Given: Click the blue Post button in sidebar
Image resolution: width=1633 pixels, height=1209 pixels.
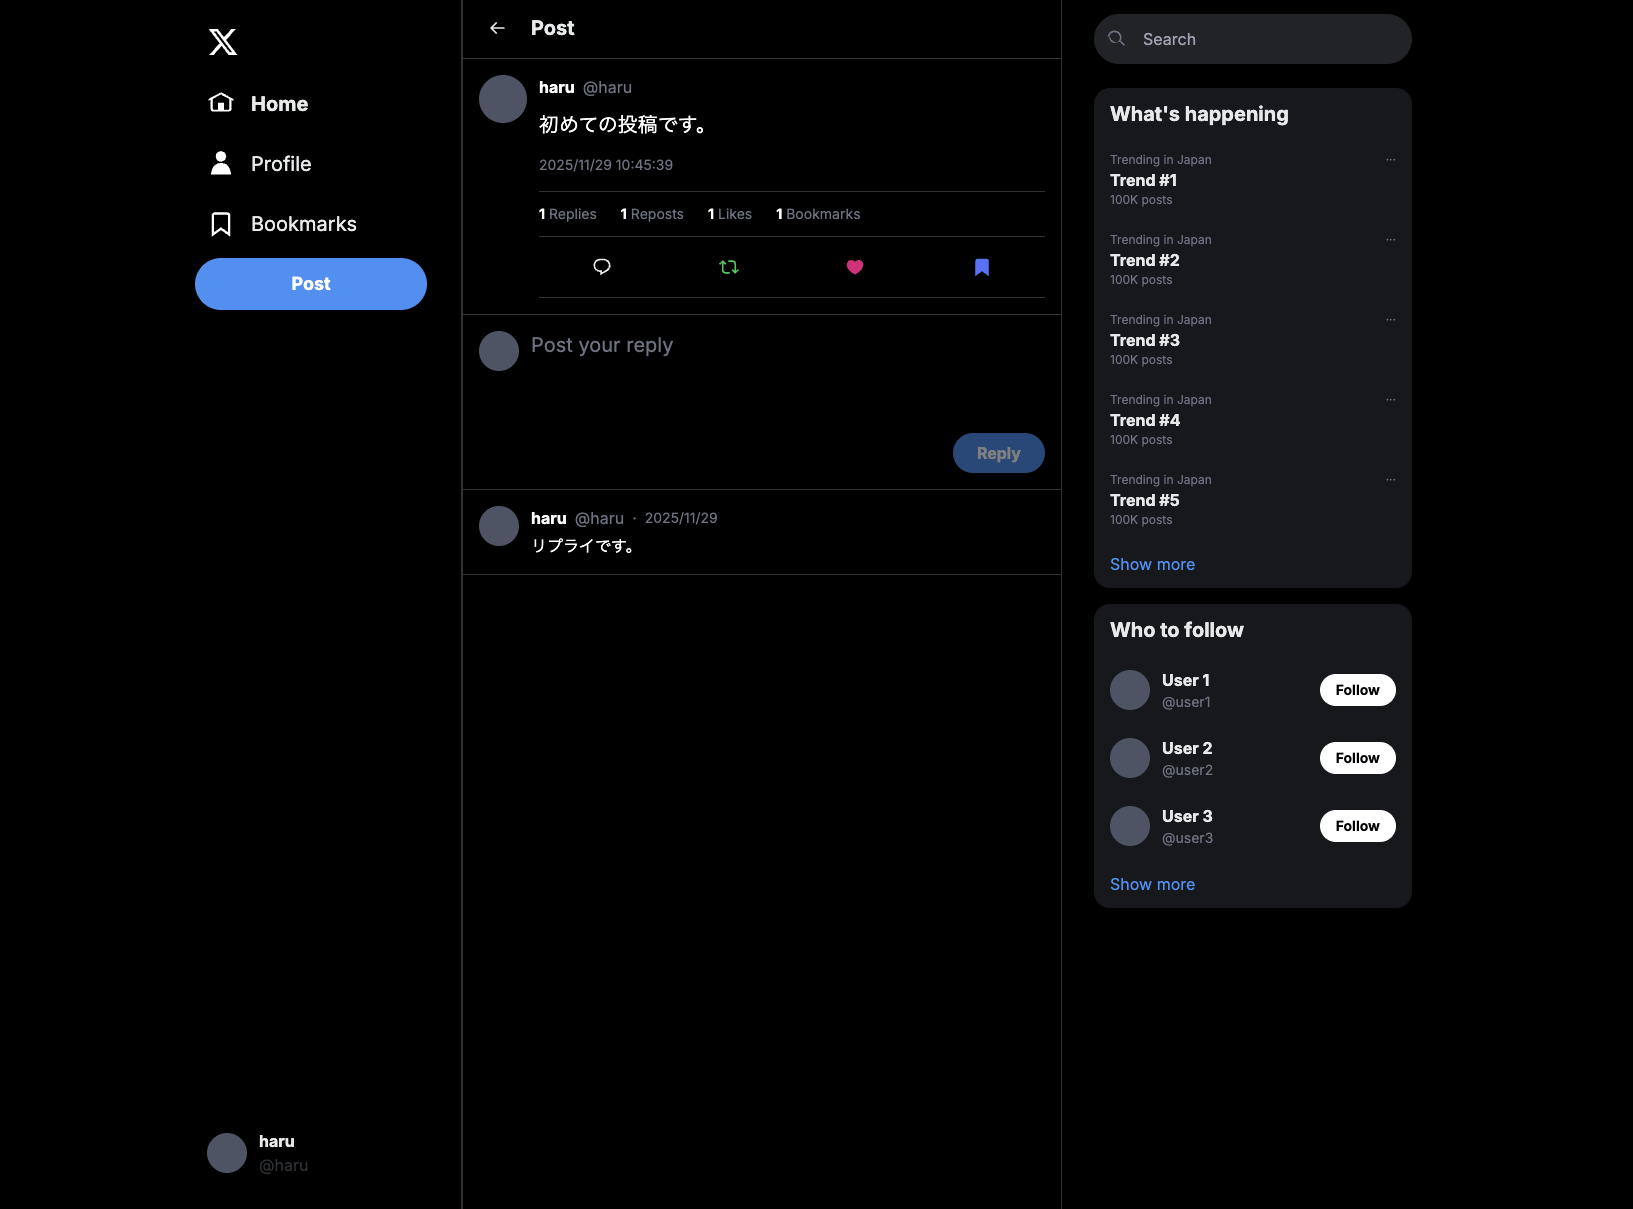Looking at the screenshot, I should 311,284.
